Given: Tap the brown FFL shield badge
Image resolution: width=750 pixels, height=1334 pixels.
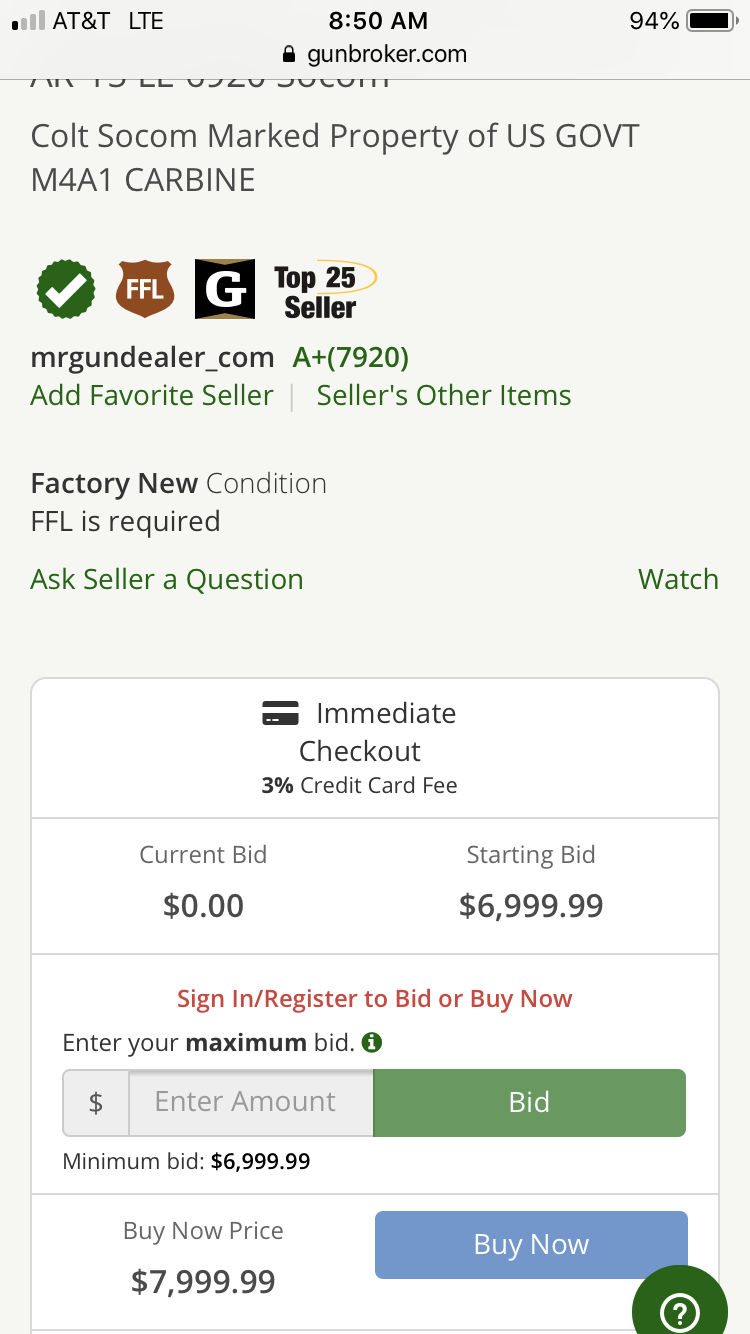Looking at the screenshot, I should pos(145,290).
